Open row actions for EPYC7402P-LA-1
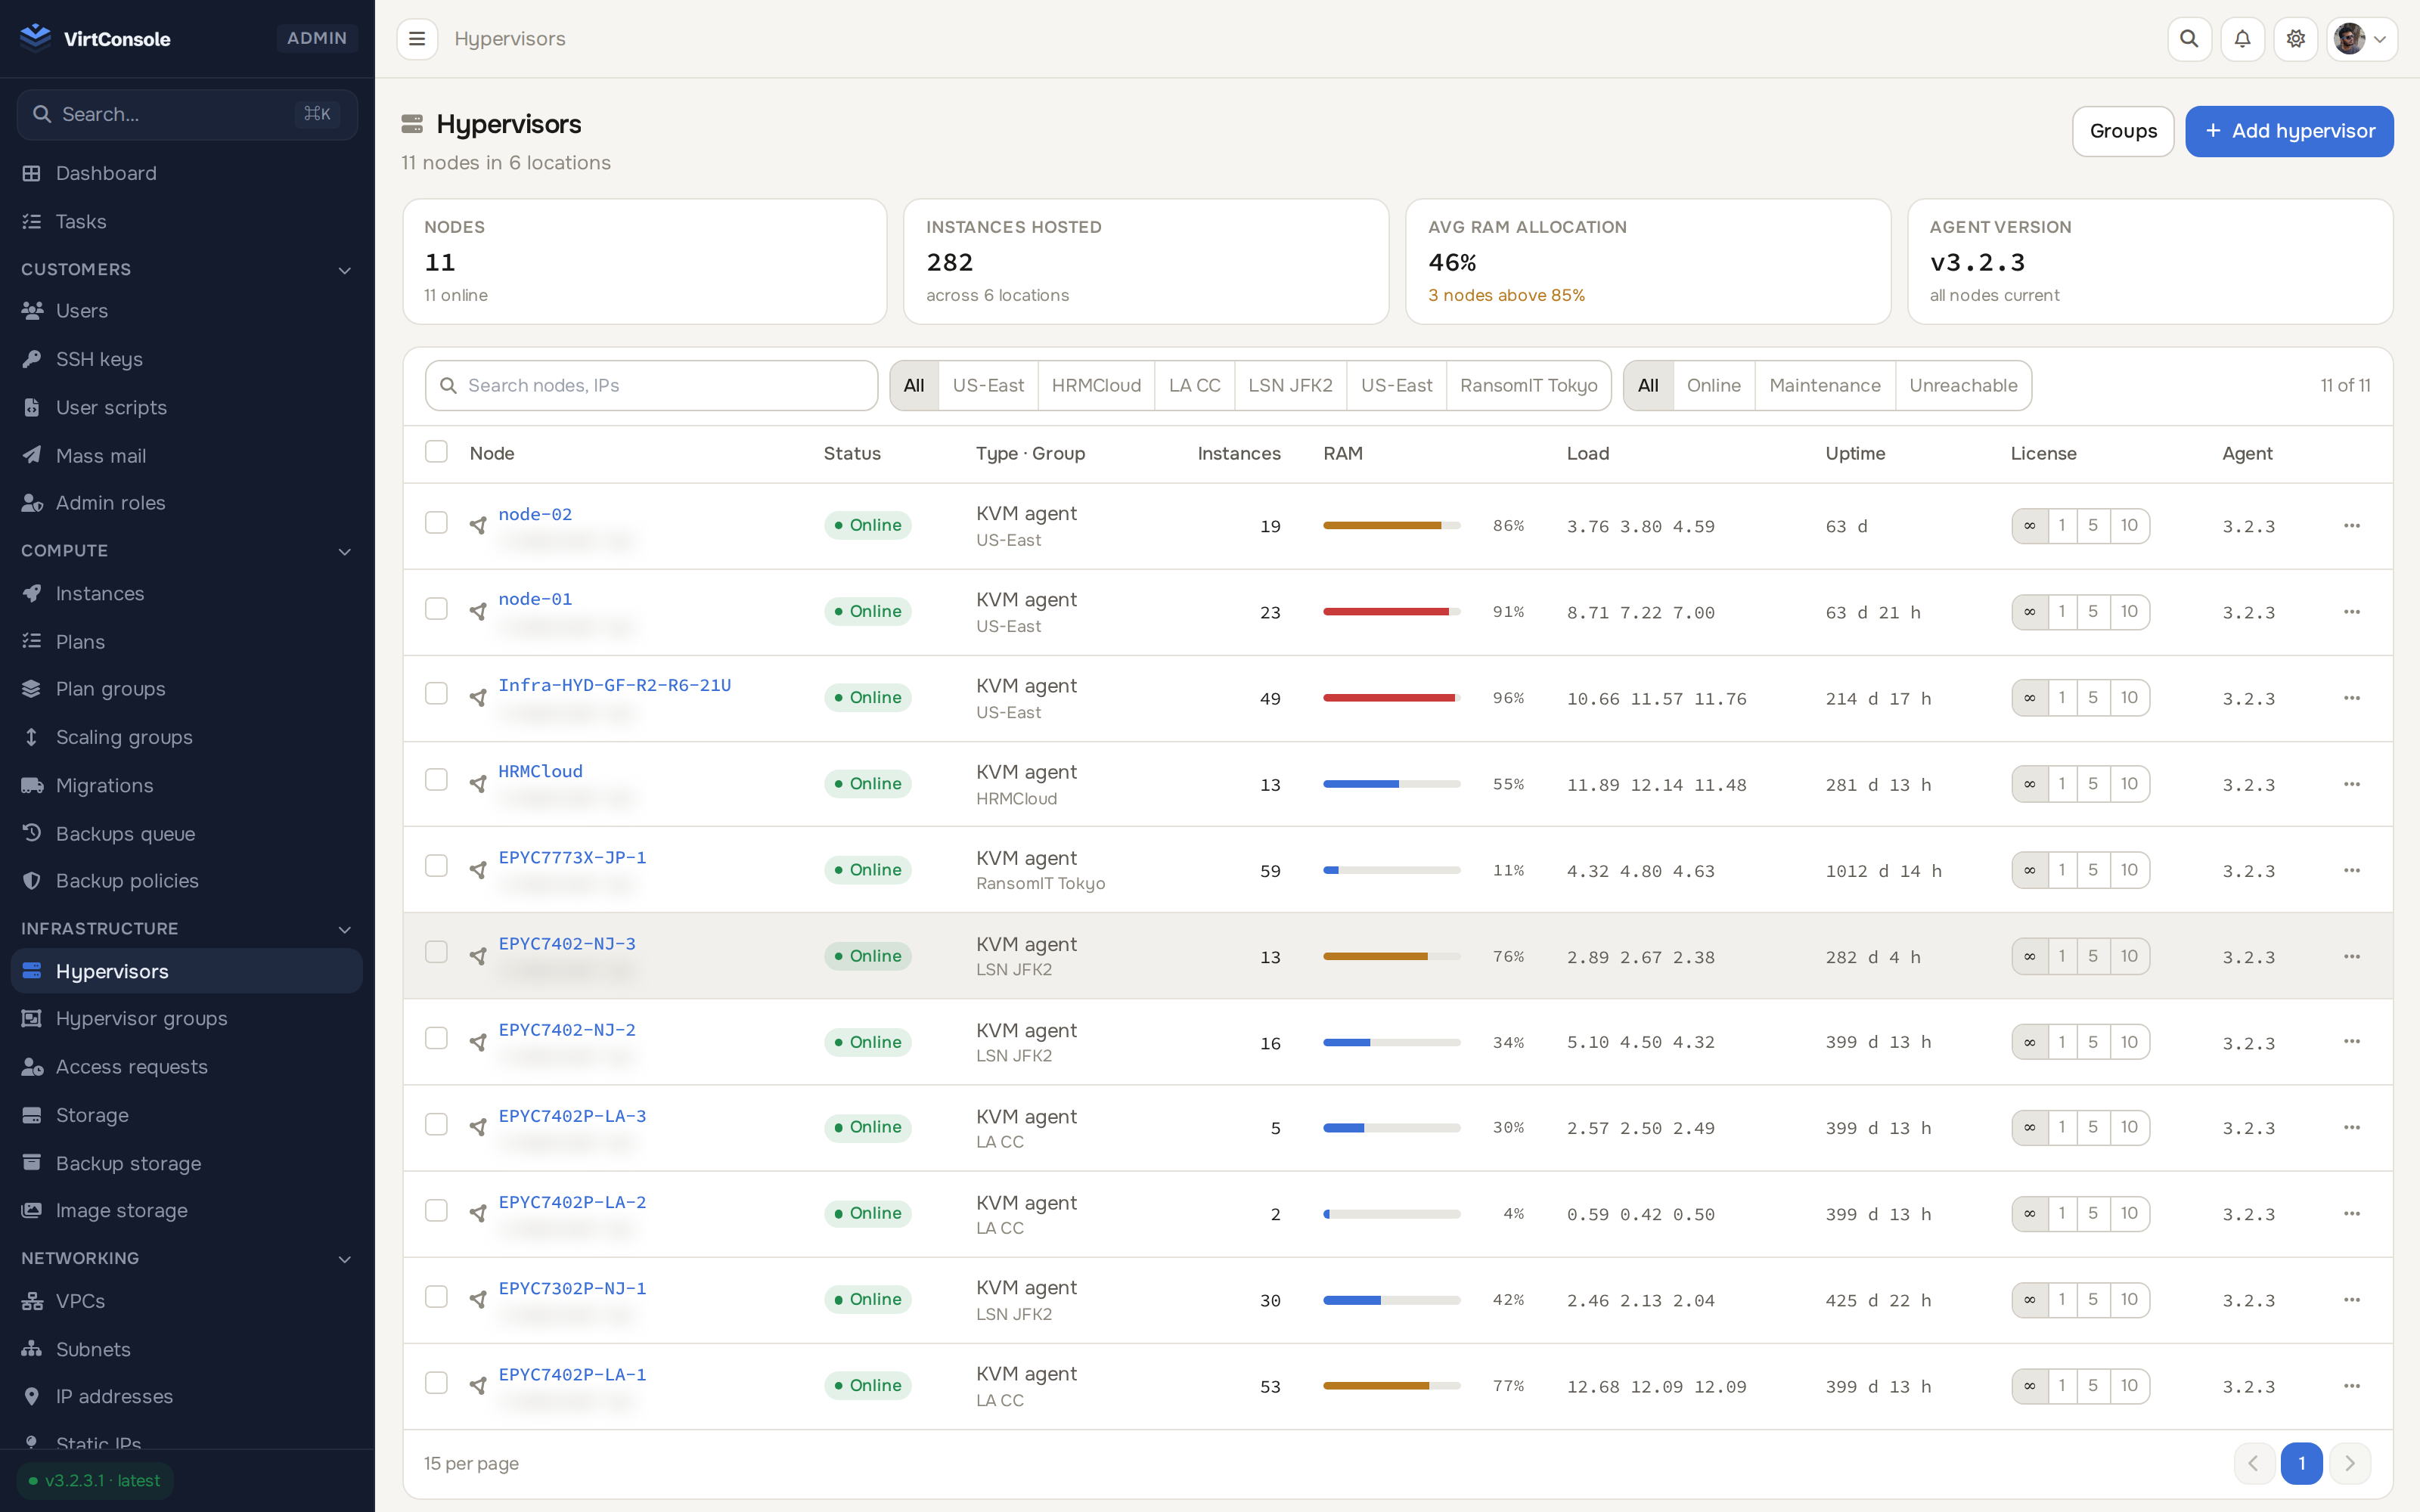The width and height of the screenshot is (2420, 1512). pyautogui.click(x=2351, y=1386)
